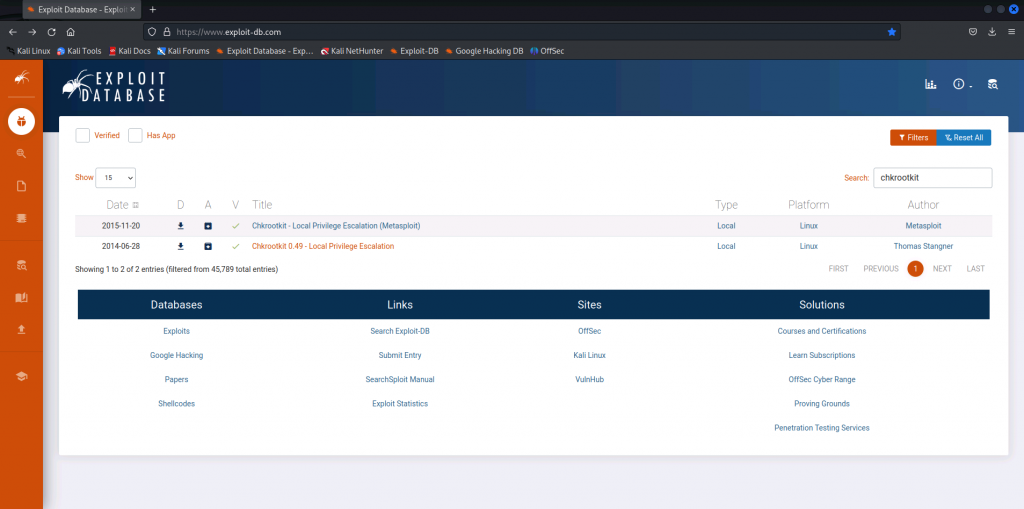This screenshot has width=1024, height=509.
Task: Click the orange Filters button
Action: click(913, 138)
